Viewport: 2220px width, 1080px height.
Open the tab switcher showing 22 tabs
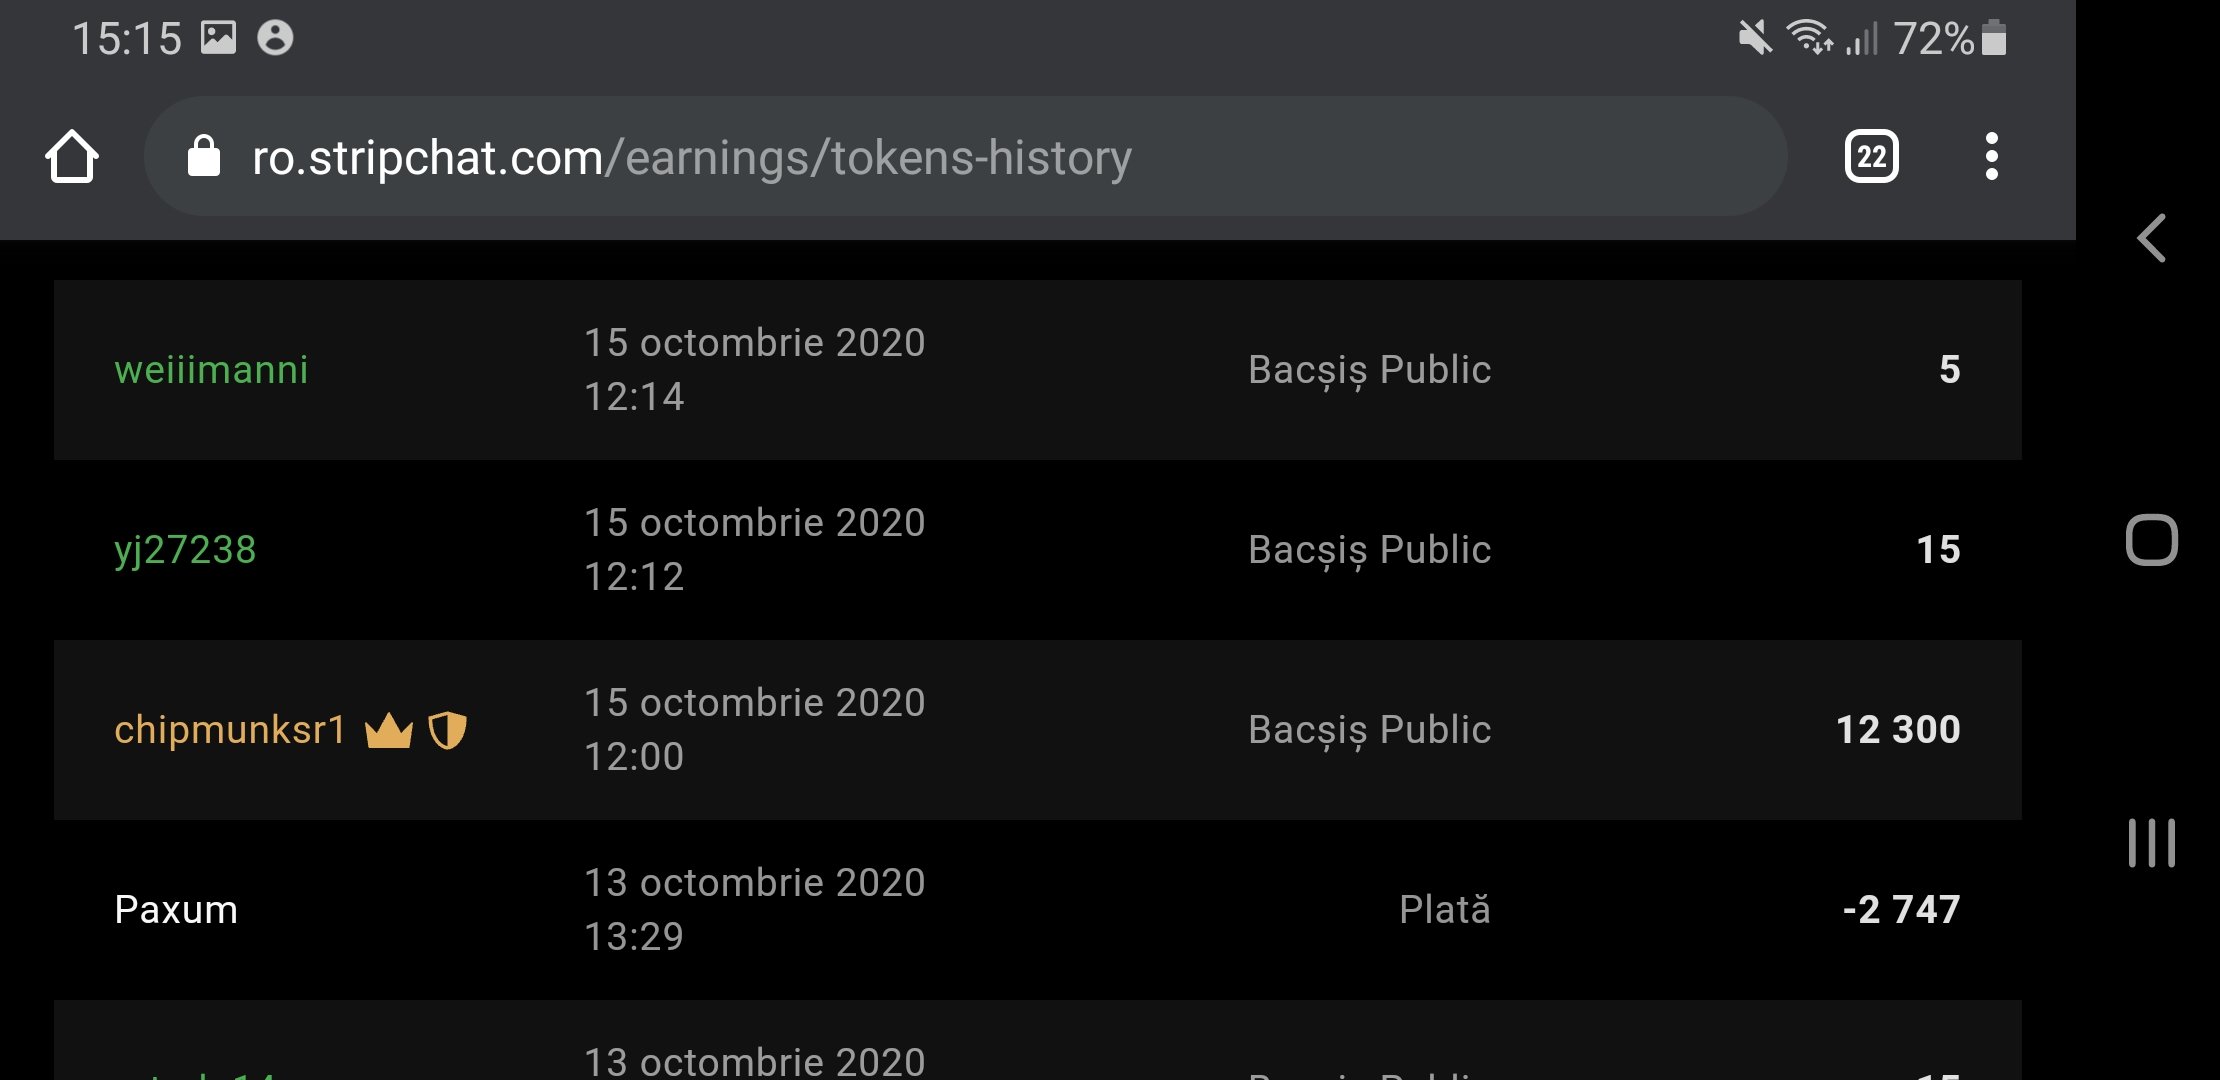coord(1871,157)
